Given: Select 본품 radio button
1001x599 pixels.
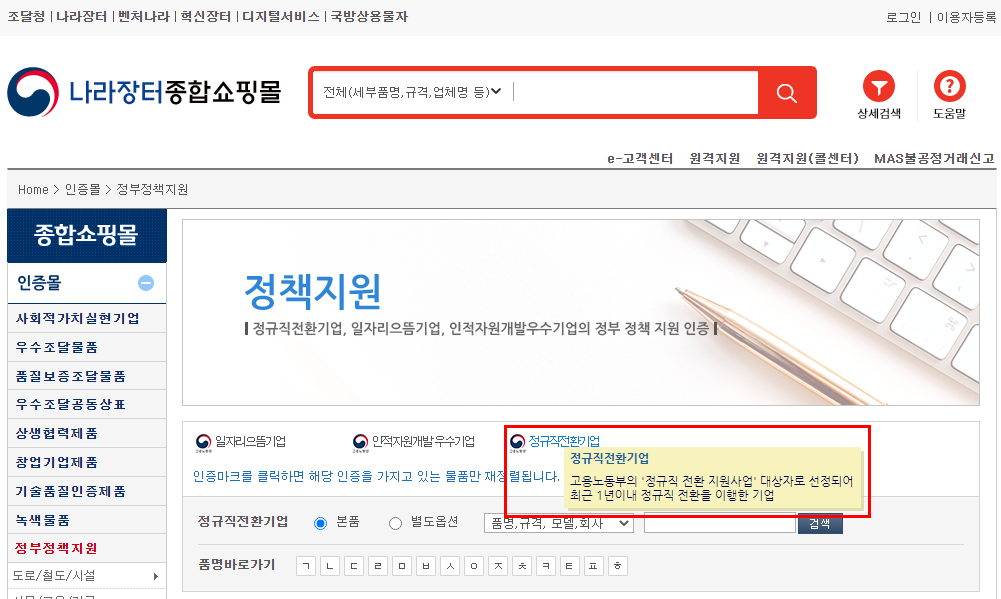Looking at the screenshot, I should (320, 524).
